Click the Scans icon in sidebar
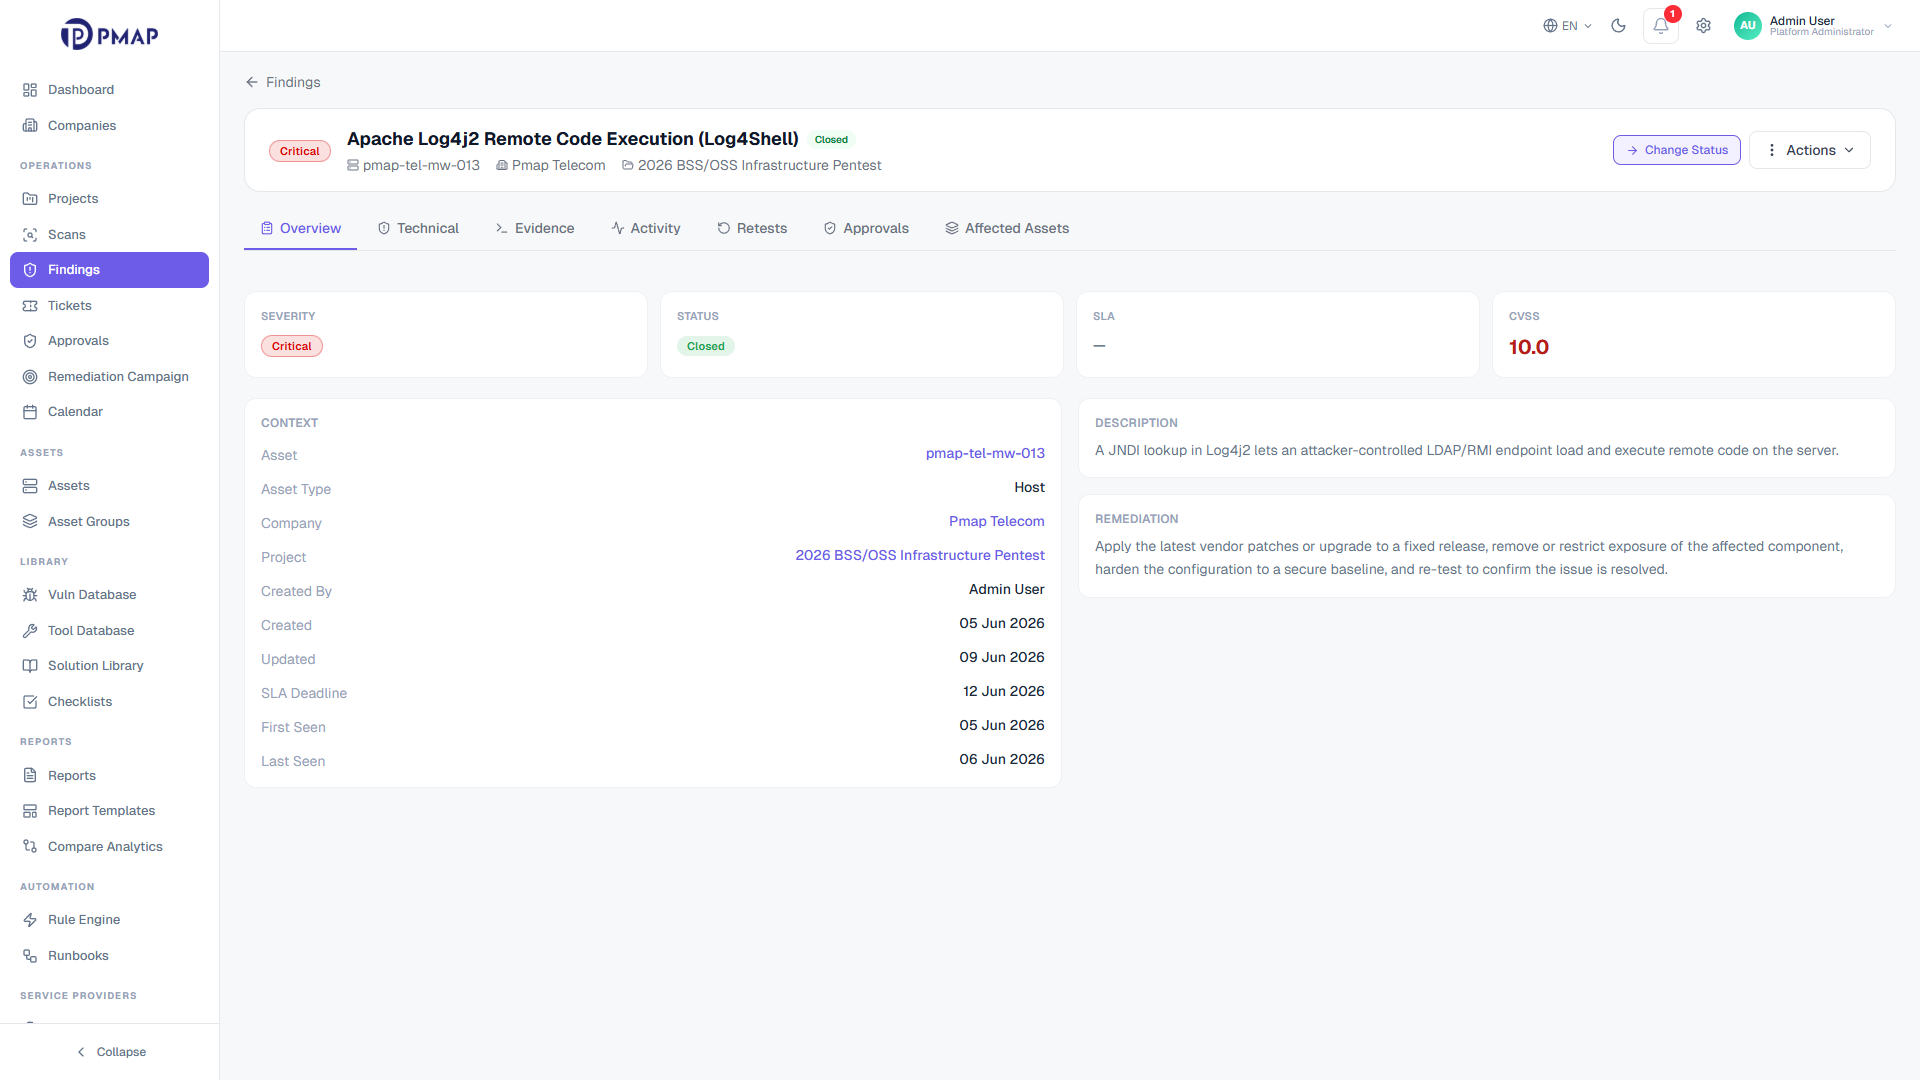Image resolution: width=1920 pixels, height=1080 pixels. point(30,235)
